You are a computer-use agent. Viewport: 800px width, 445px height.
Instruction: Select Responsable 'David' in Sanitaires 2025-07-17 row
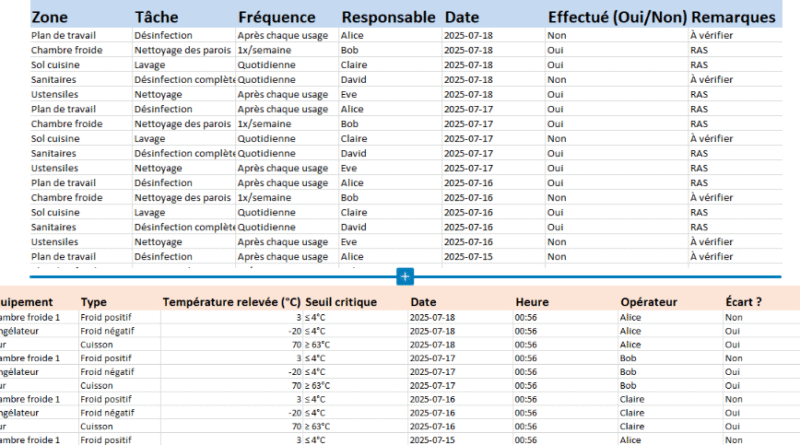click(354, 154)
